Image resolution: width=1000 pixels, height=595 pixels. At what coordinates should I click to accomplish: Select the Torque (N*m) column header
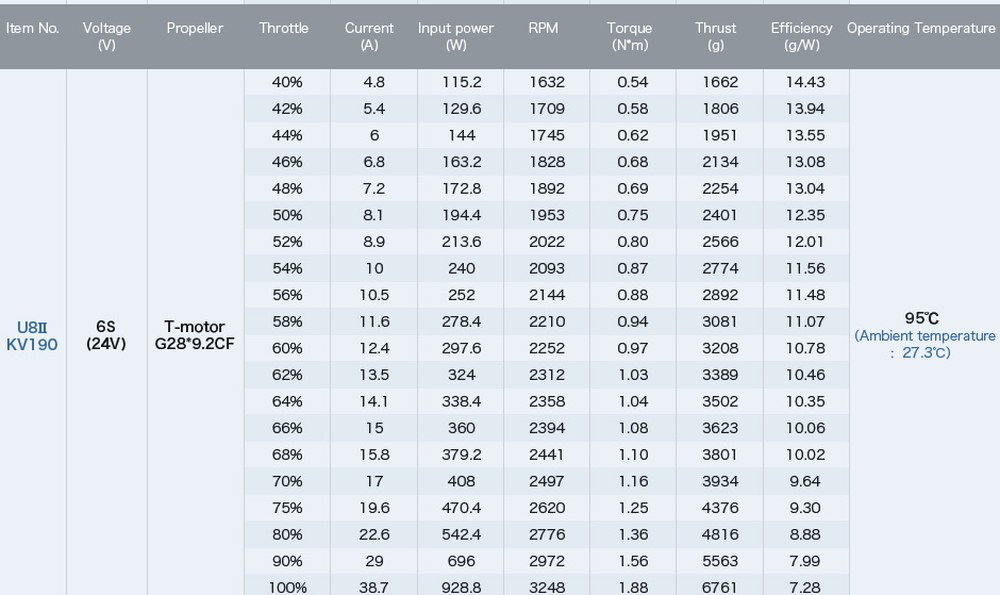(x=629, y=36)
